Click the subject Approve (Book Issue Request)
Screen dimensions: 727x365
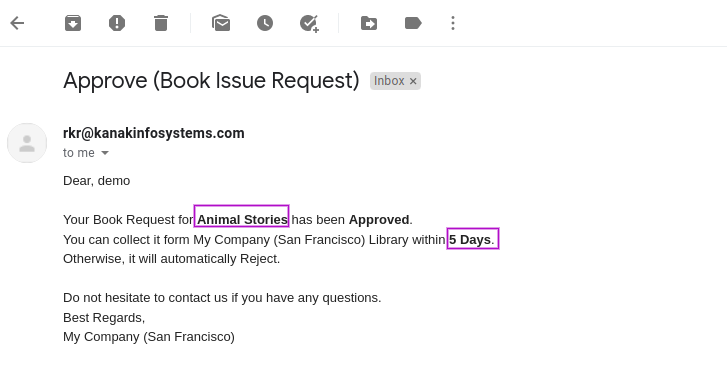click(211, 80)
